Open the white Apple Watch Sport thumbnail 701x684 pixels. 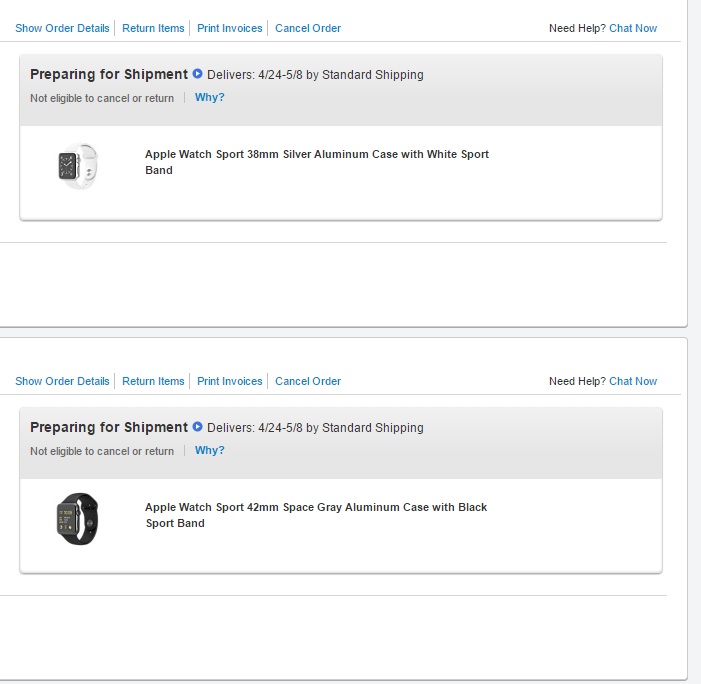point(78,166)
